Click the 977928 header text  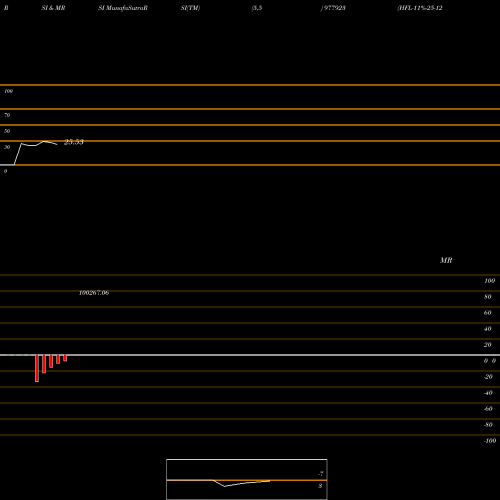tap(333, 8)
